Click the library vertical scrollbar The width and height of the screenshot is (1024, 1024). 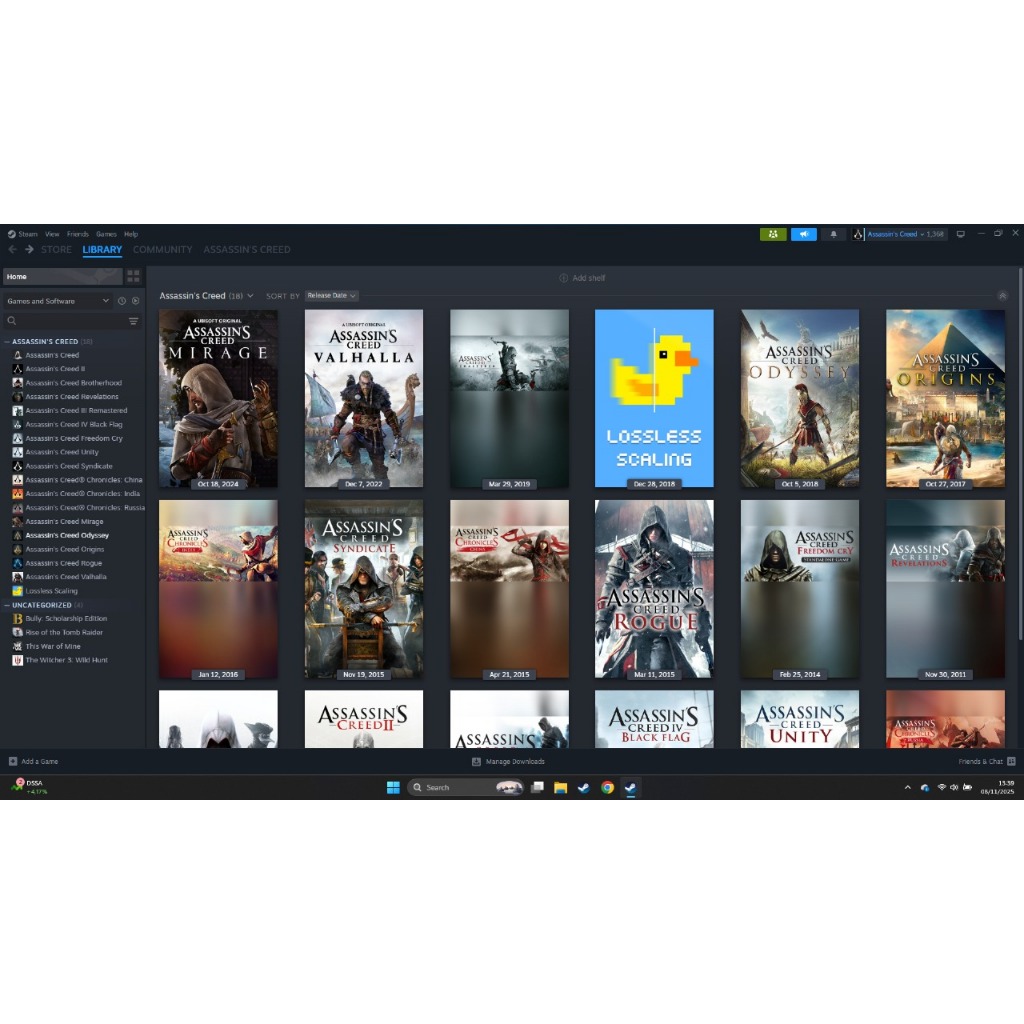(x=1021, y=455)
